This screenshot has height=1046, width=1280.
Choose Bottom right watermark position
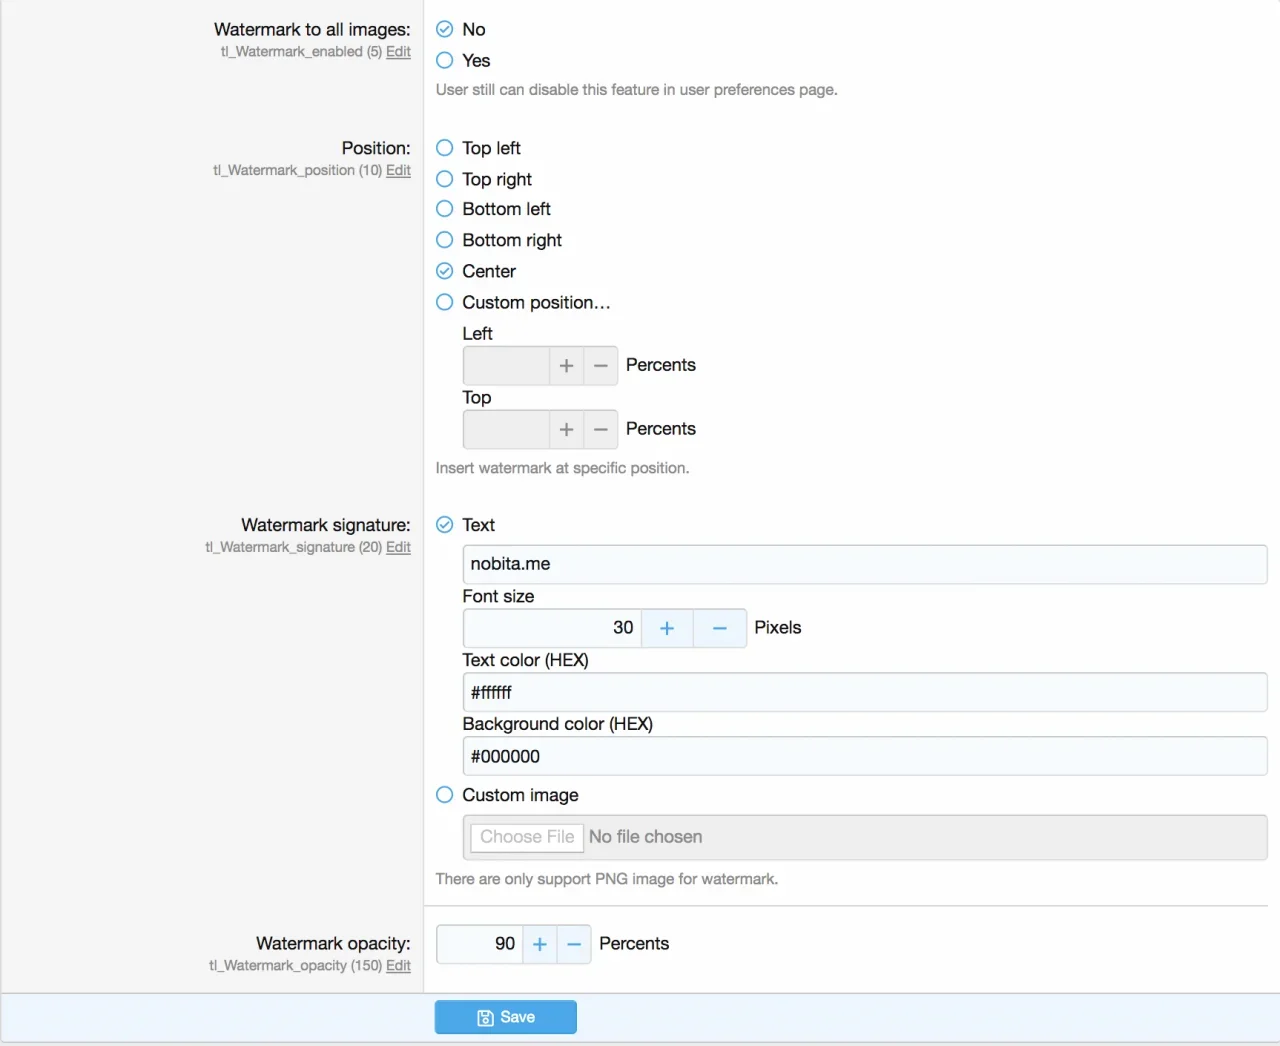coord(445,240)
